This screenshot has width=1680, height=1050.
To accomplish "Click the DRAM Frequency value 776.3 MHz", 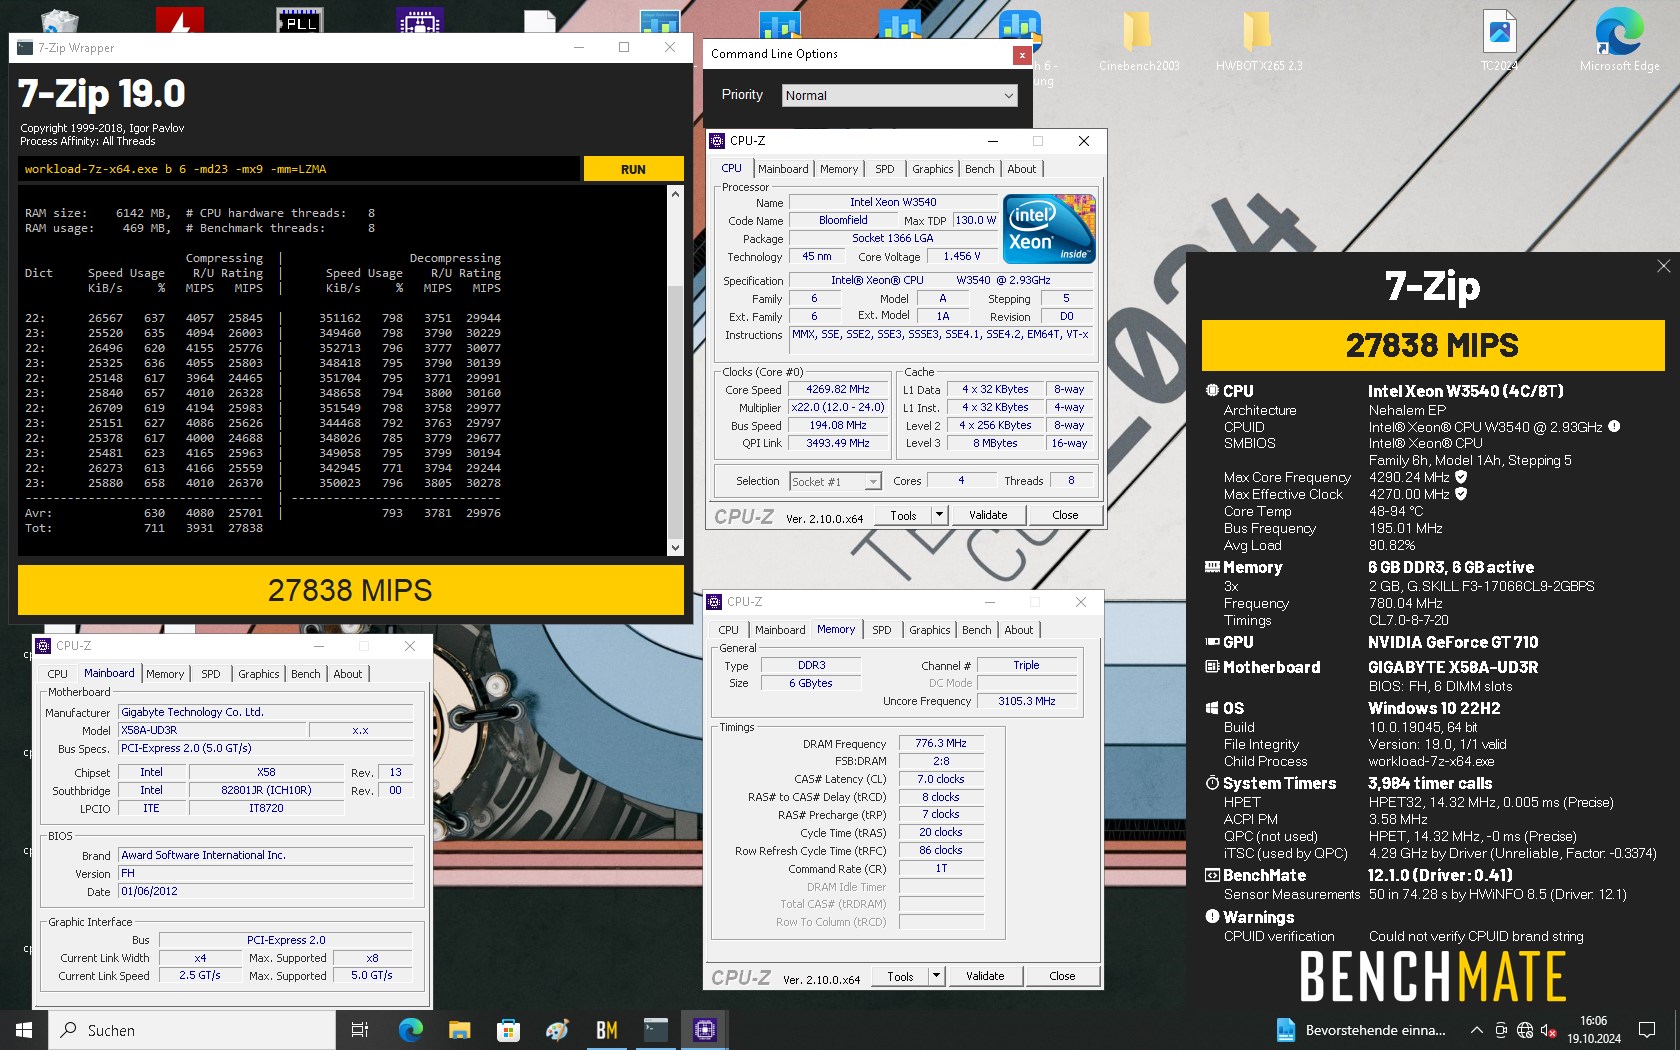I will point(941,743).
